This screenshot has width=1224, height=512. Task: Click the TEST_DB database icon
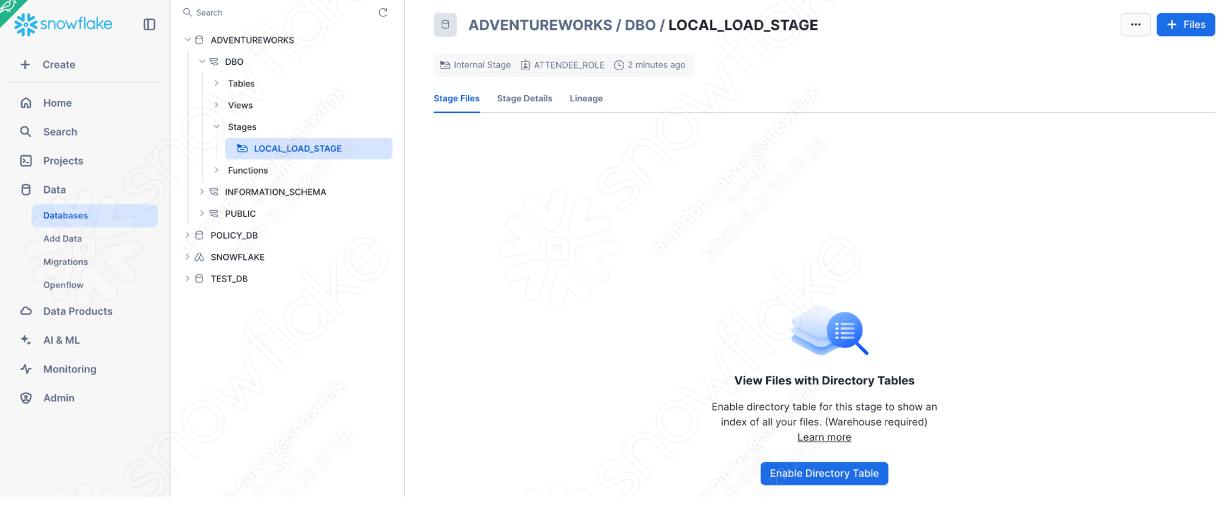tap(199, 279)
